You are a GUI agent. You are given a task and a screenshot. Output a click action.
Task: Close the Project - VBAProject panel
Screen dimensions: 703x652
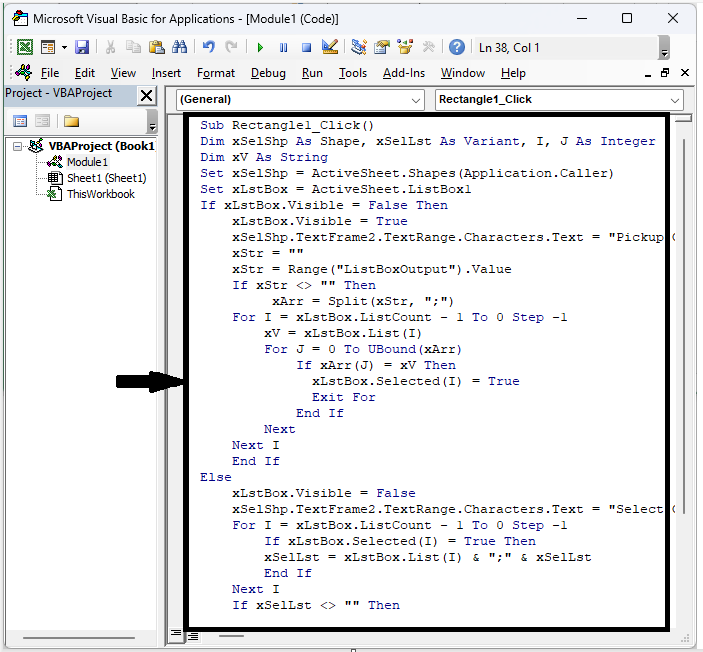pyautogui.click(x=146, y=94)
